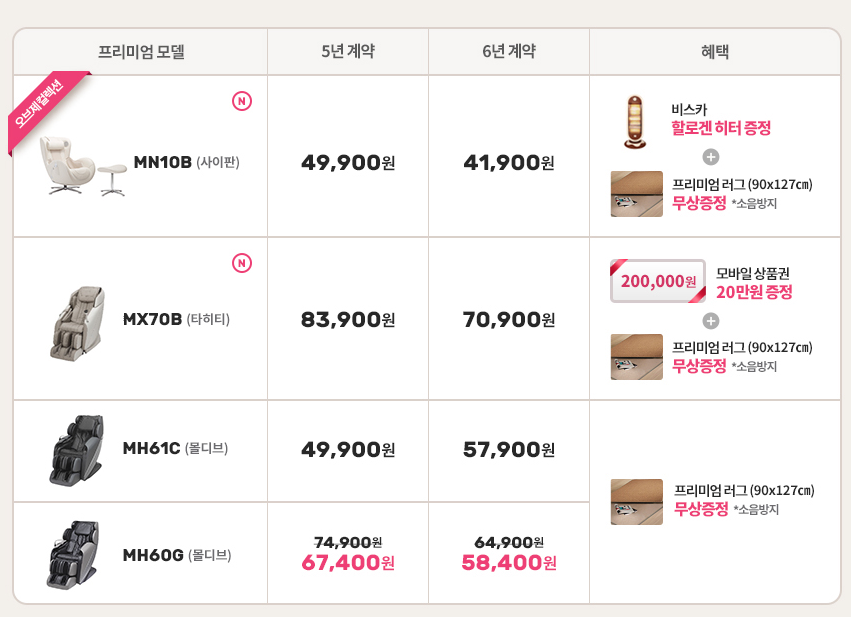
Task: Click the 41,900원 six-year price for MN10B
Action: 509,162
